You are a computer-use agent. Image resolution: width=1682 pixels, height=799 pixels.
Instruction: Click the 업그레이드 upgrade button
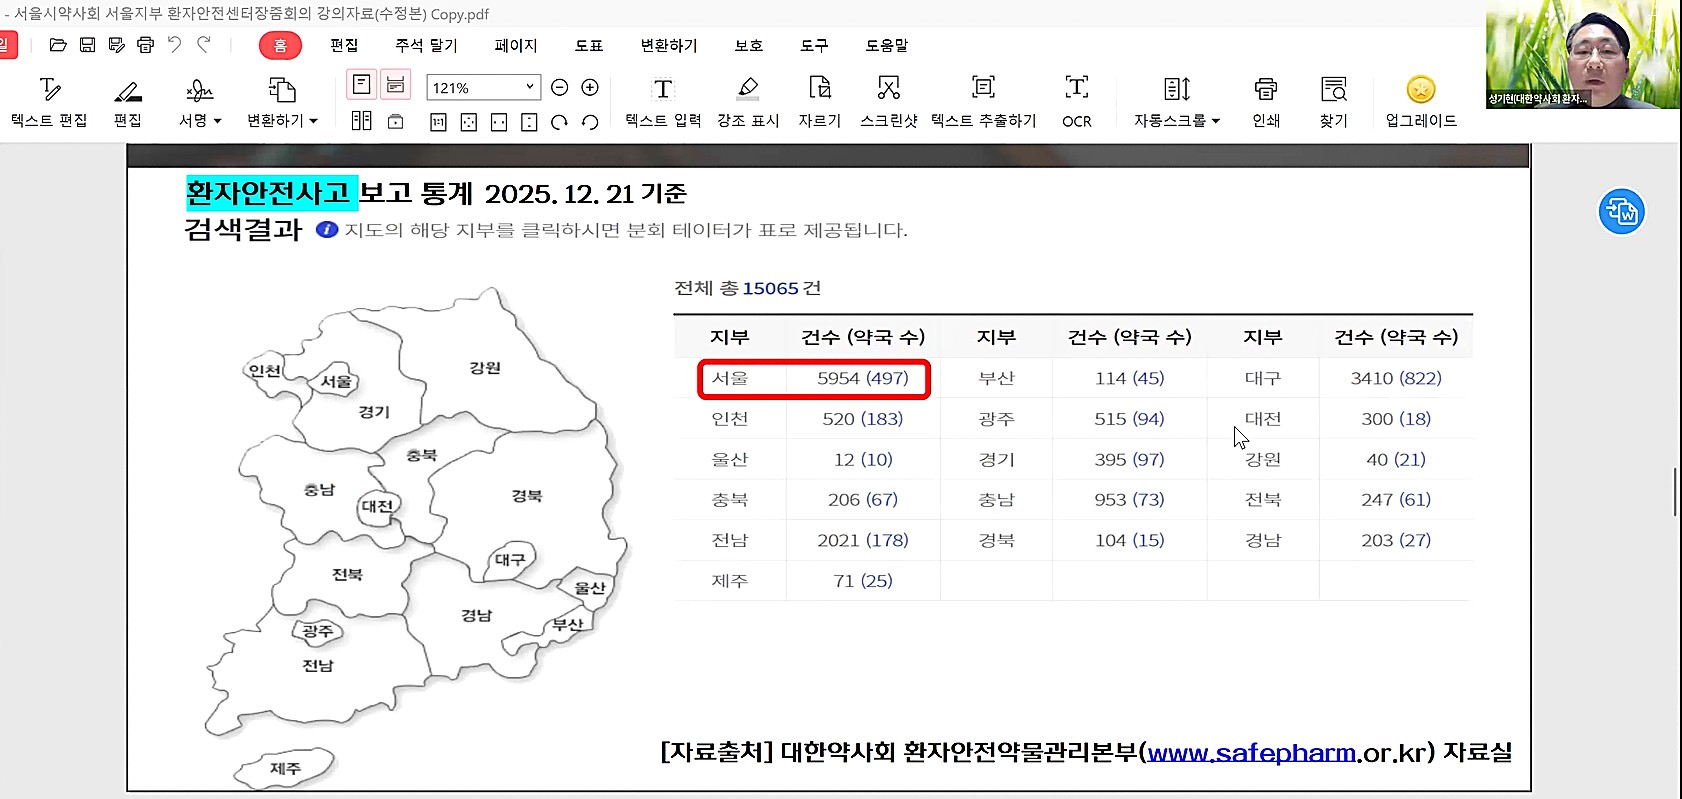click(1420, 102)
